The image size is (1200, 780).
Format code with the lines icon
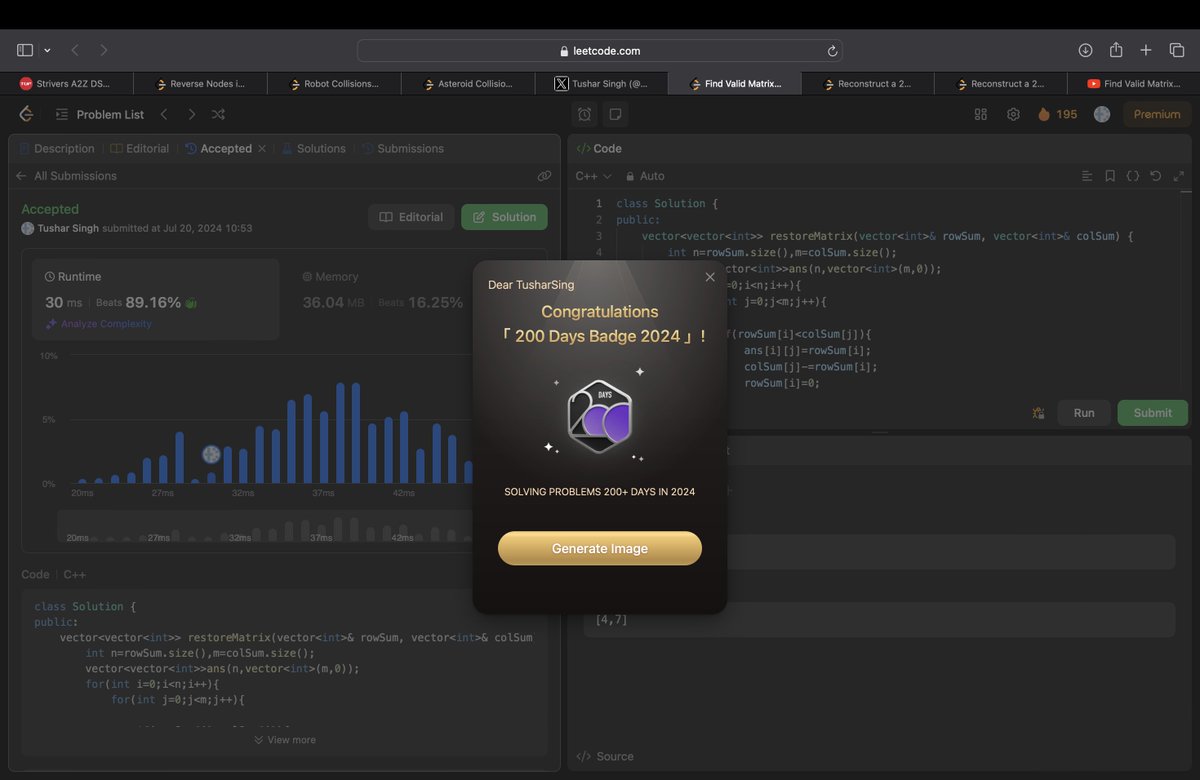point(1087,176)
